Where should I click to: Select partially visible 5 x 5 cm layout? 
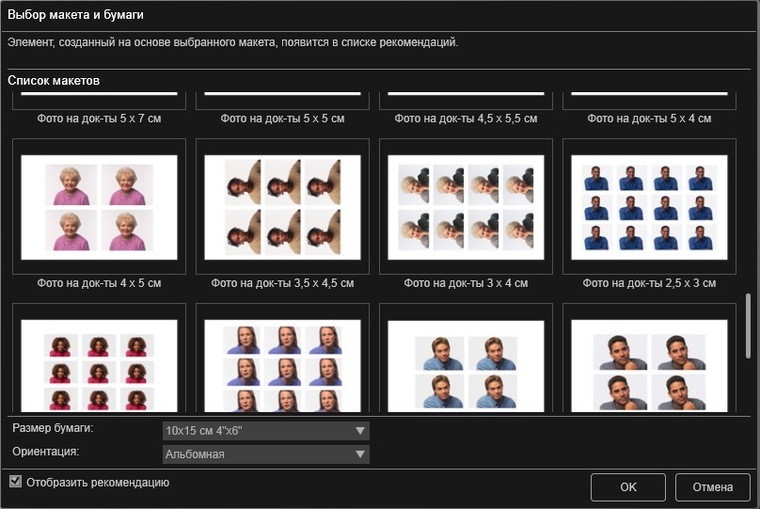point(283,100)
